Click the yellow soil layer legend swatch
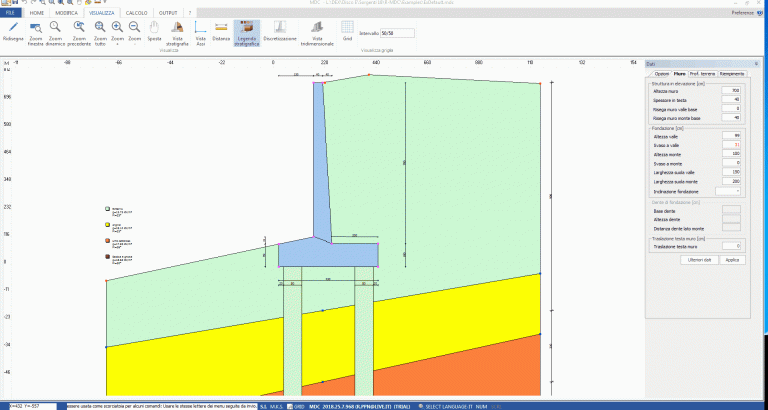 click(x=108, y=225)
